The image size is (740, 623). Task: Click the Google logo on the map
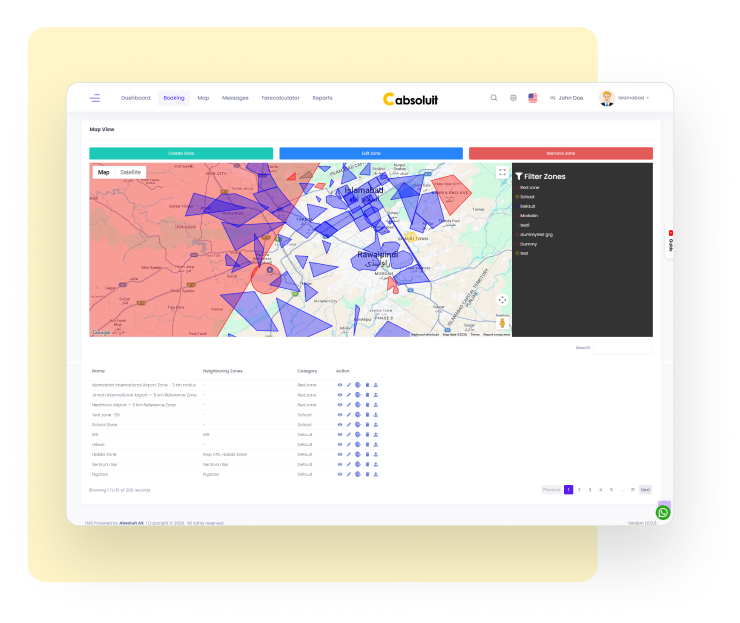[101, 333]
